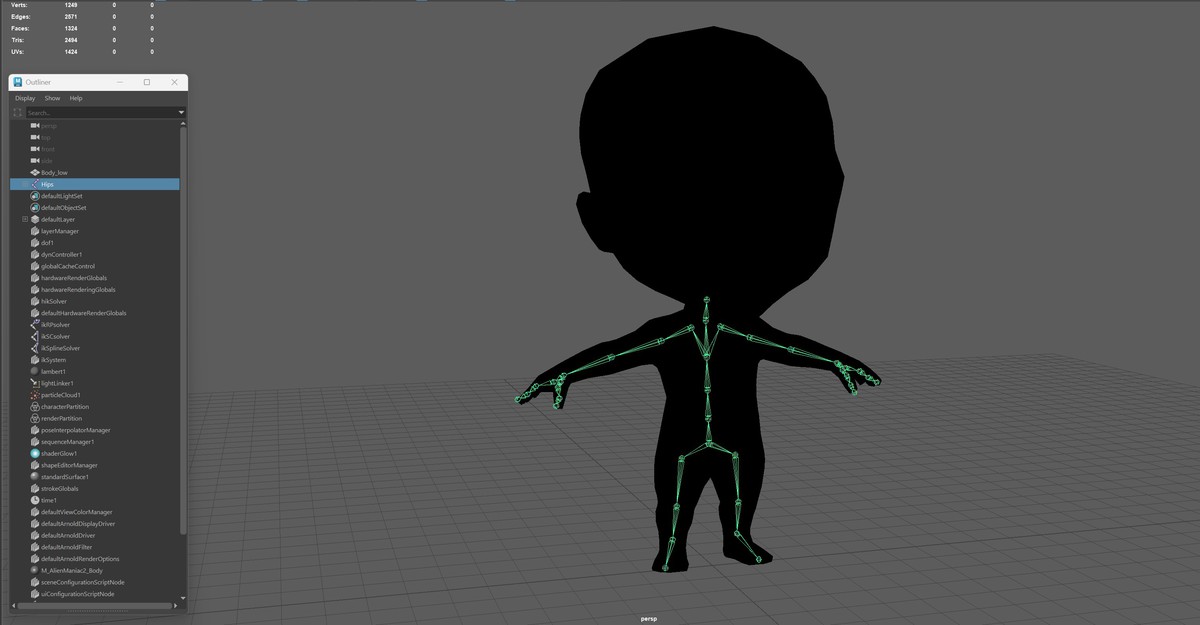The image size is (1200, 625).
Task: Select the defaultArnoldDriver row
Action: point(95,535)
